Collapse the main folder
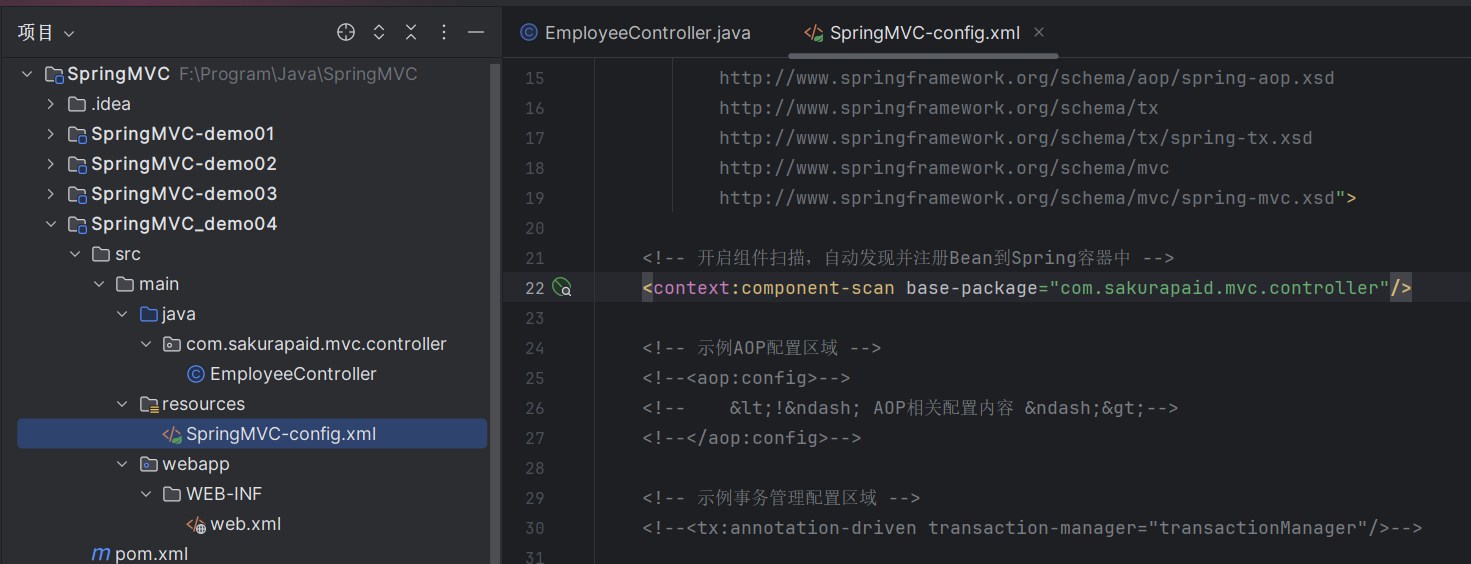Viewport: 1471px width, 564px height. [99, 284]
